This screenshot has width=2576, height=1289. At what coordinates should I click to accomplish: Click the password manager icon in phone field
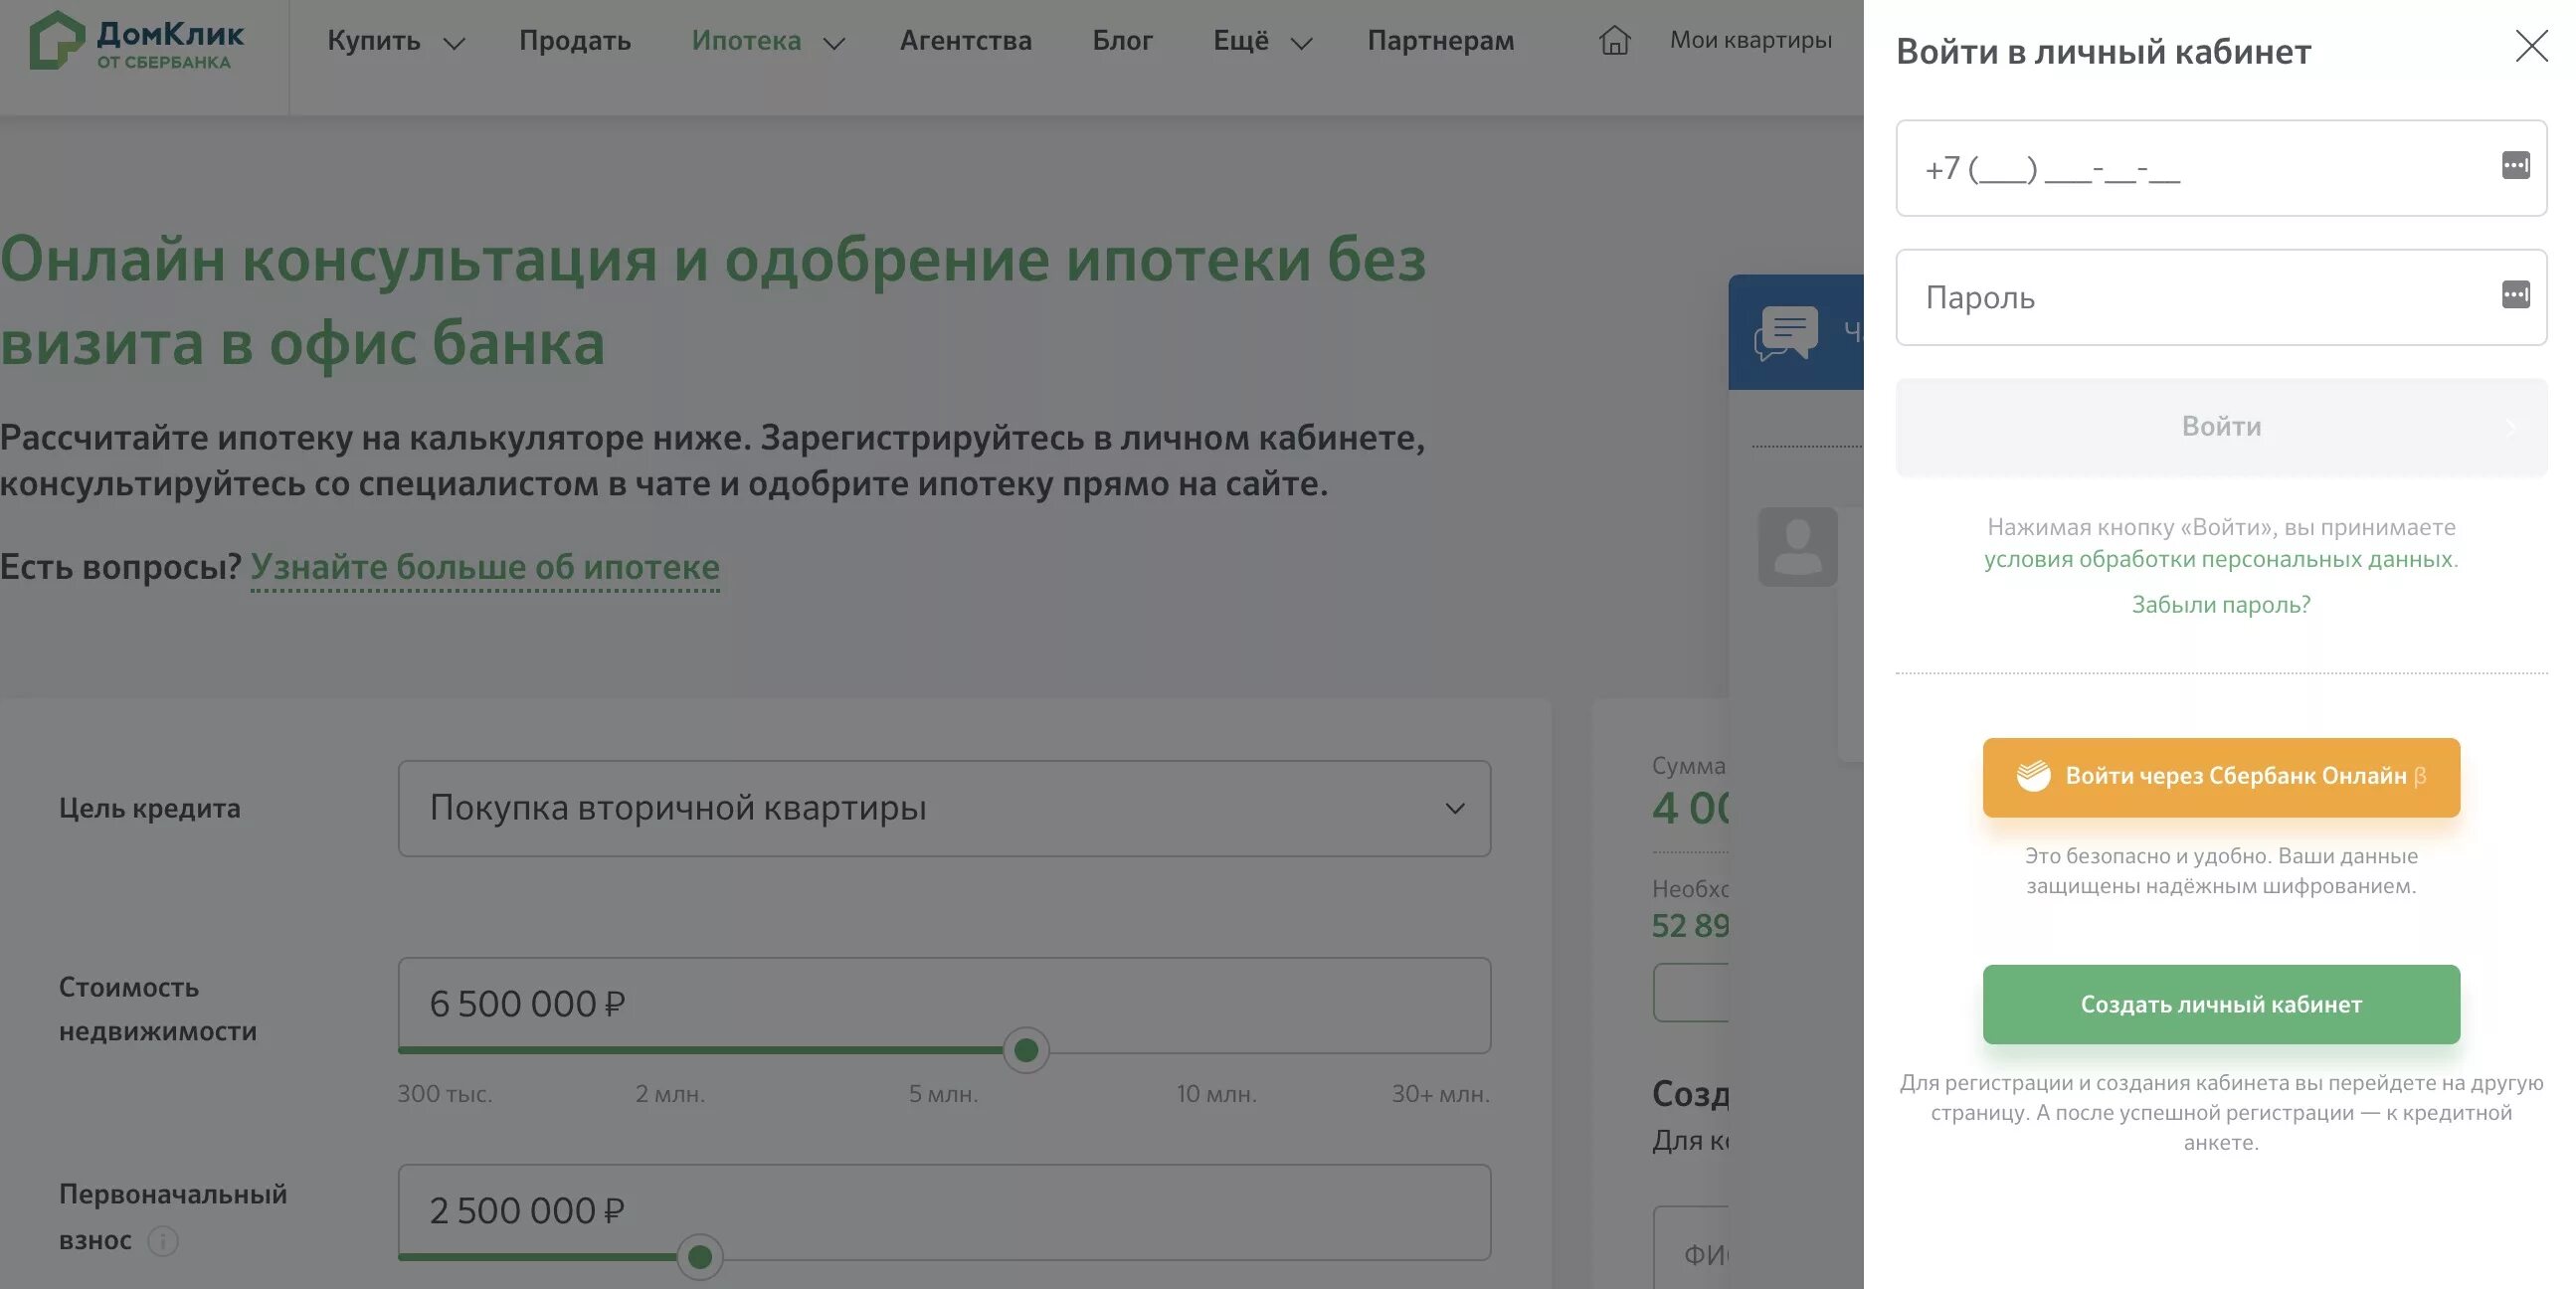(2515, 166)
